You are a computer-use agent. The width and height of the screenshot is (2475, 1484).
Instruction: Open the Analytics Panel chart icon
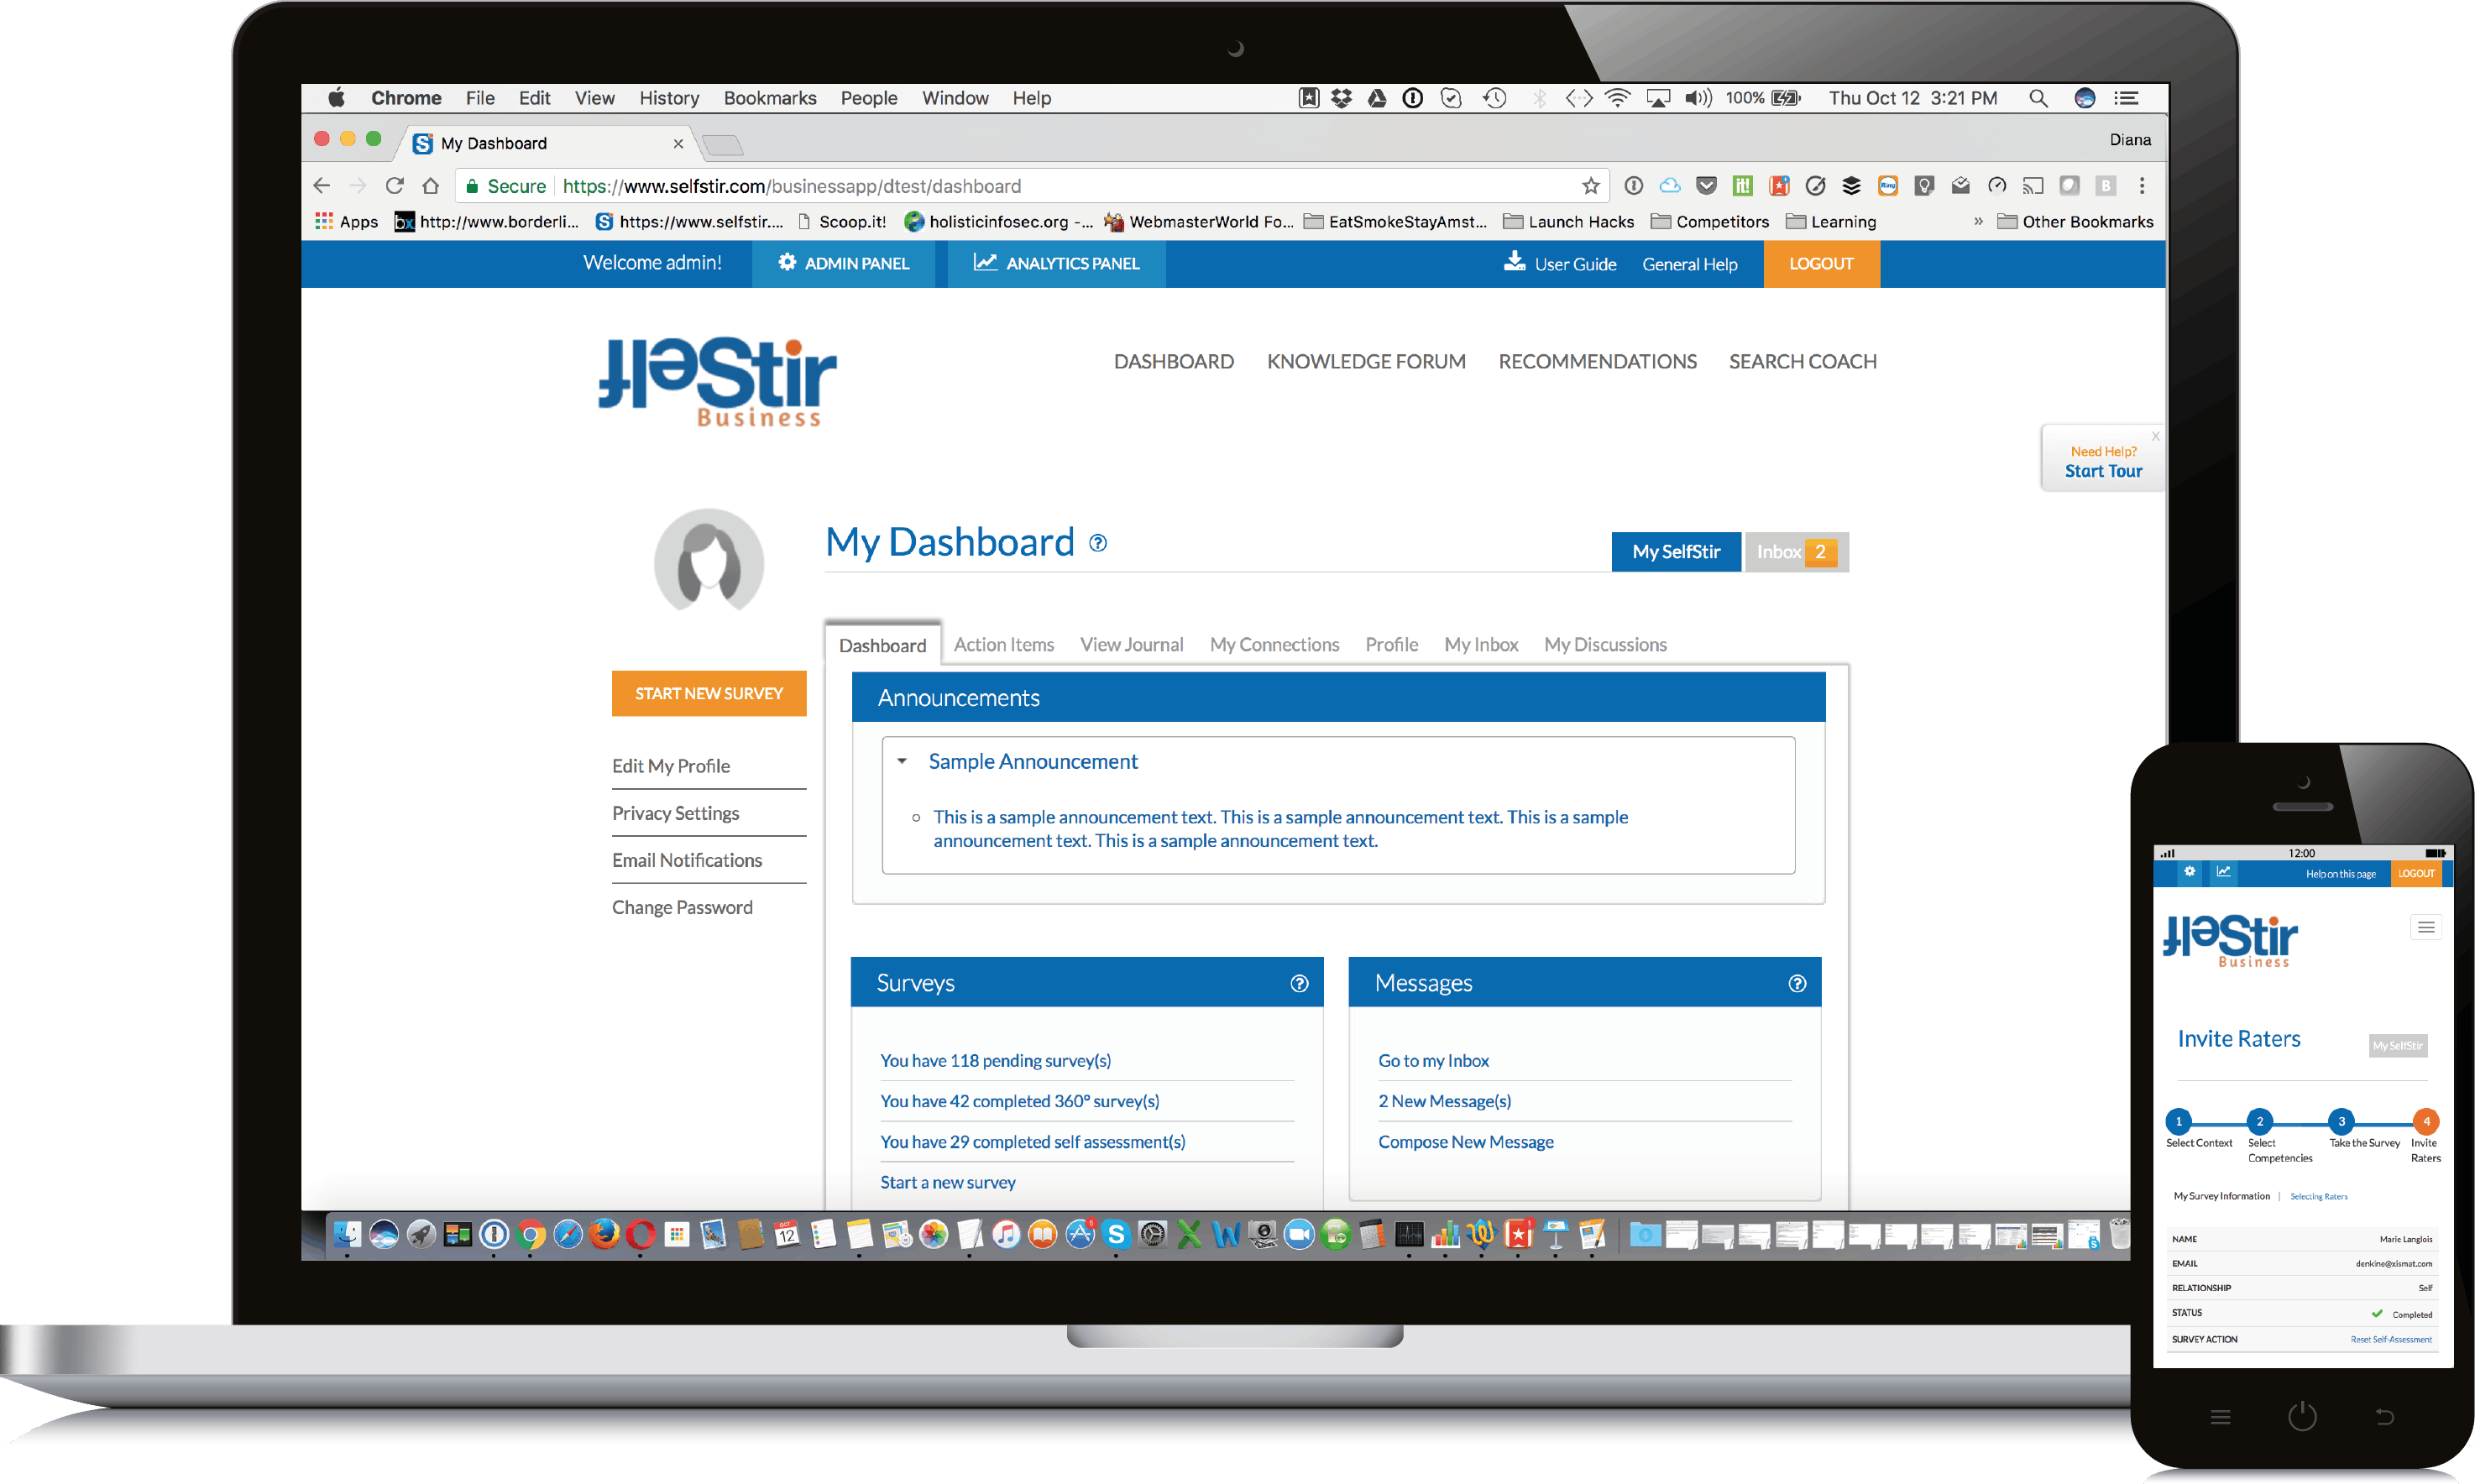tap(985, 262)
